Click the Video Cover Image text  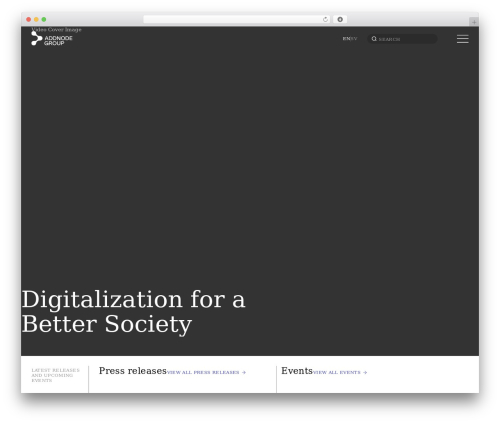(x=56, y=29)
